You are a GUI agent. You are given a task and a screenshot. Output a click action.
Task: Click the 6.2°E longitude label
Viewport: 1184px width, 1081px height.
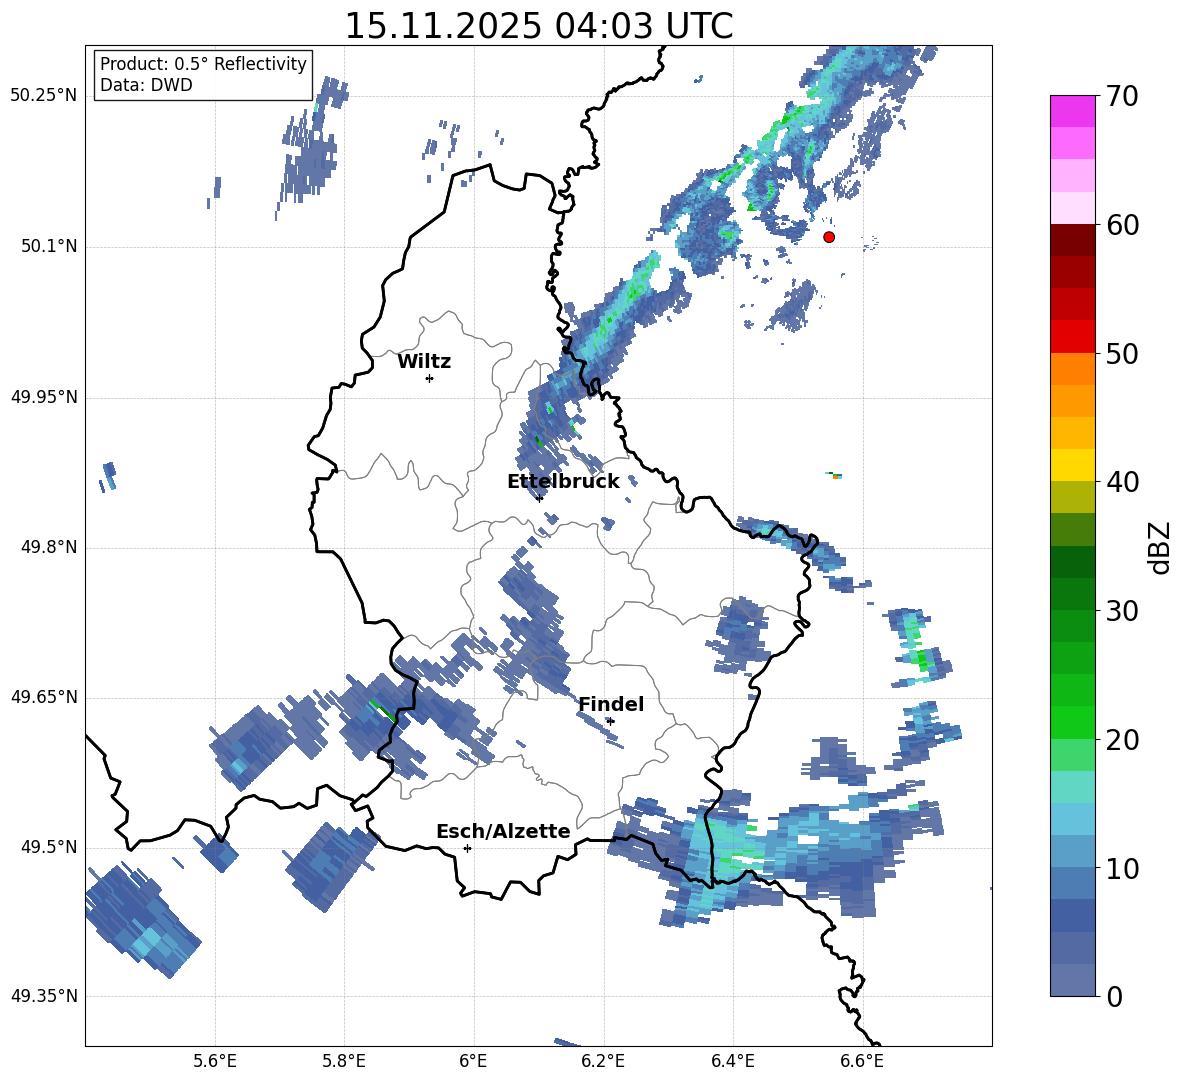603,1061
